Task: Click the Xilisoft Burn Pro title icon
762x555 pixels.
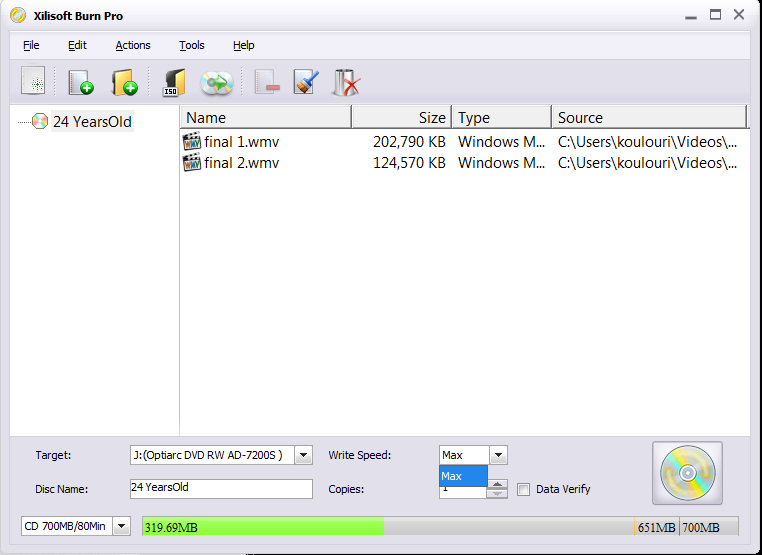Action: (18, 15)
